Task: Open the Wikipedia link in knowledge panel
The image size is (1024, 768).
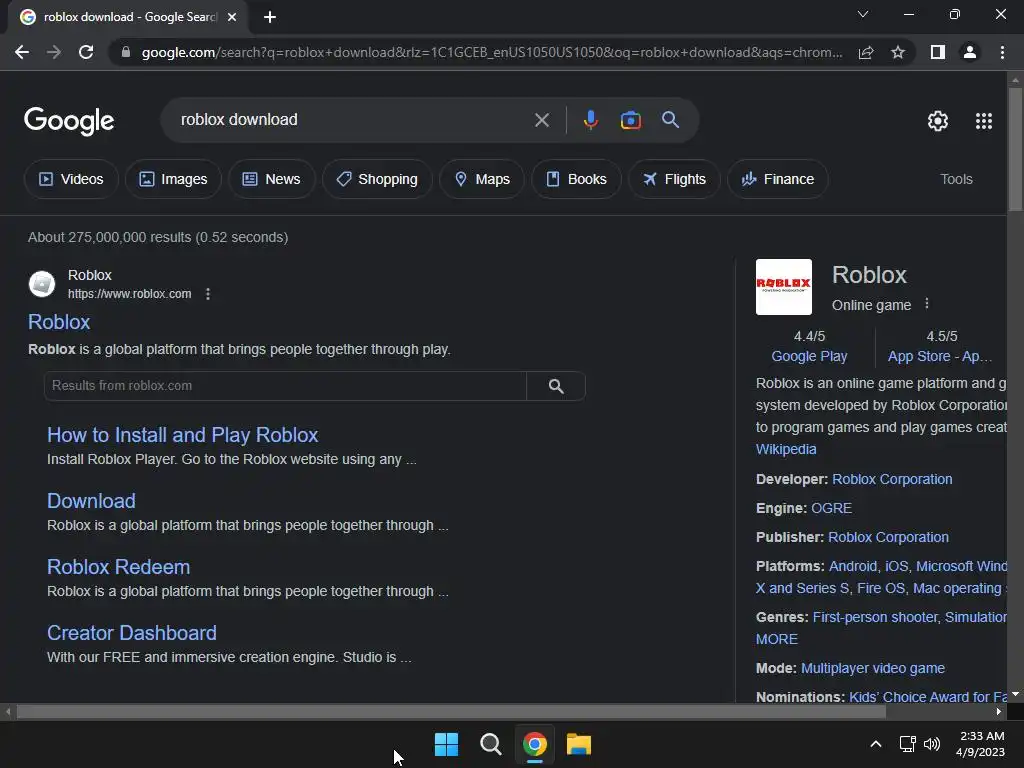Action: pos(786,449)
